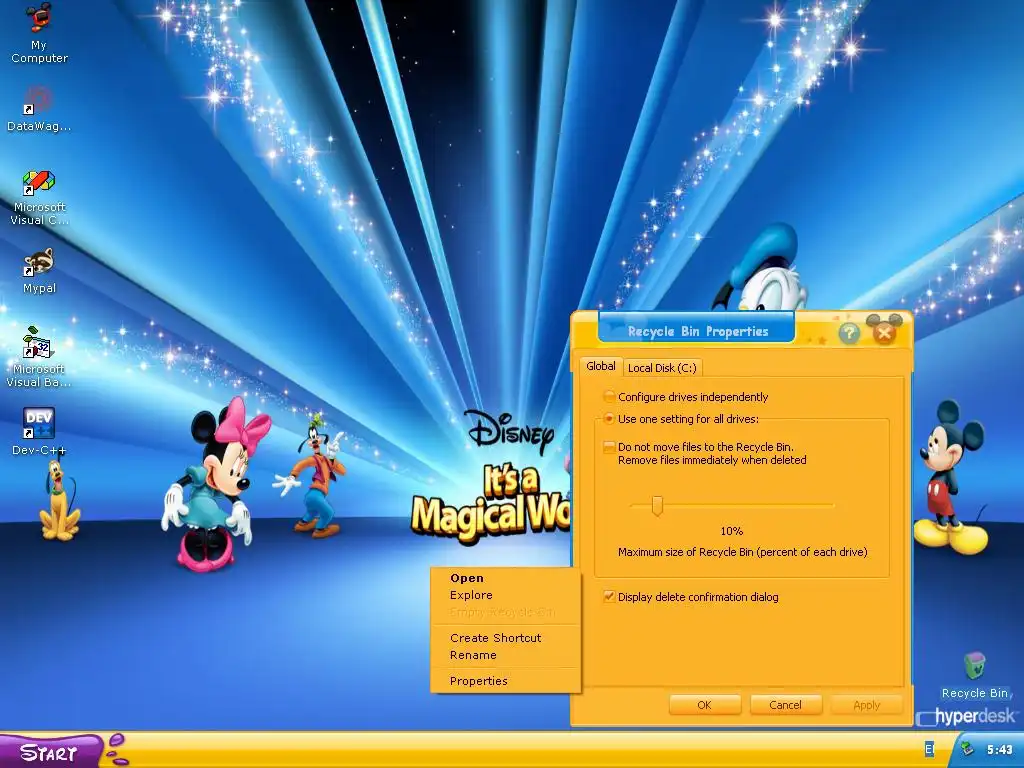The width and height of the screenshot is (1024, 768).
Task: Select the Mypal raccoon desktop icon
Action: [39, 270]
